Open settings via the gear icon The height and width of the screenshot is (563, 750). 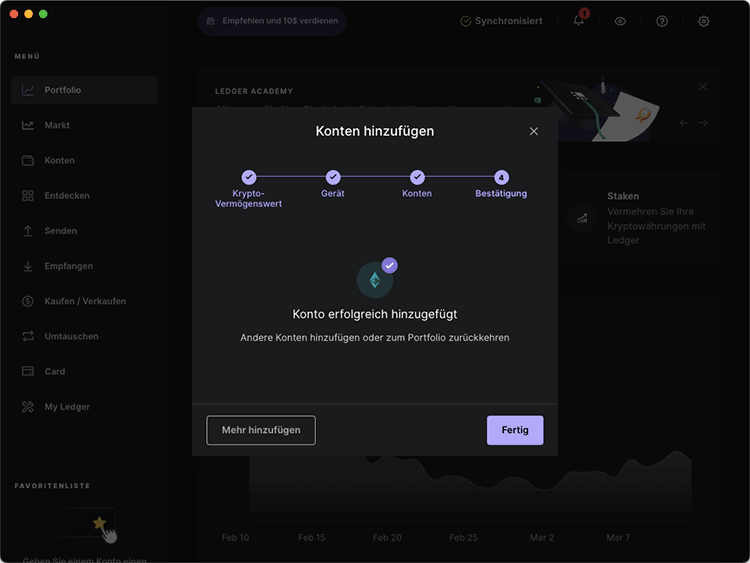click(x=703, y=21)
